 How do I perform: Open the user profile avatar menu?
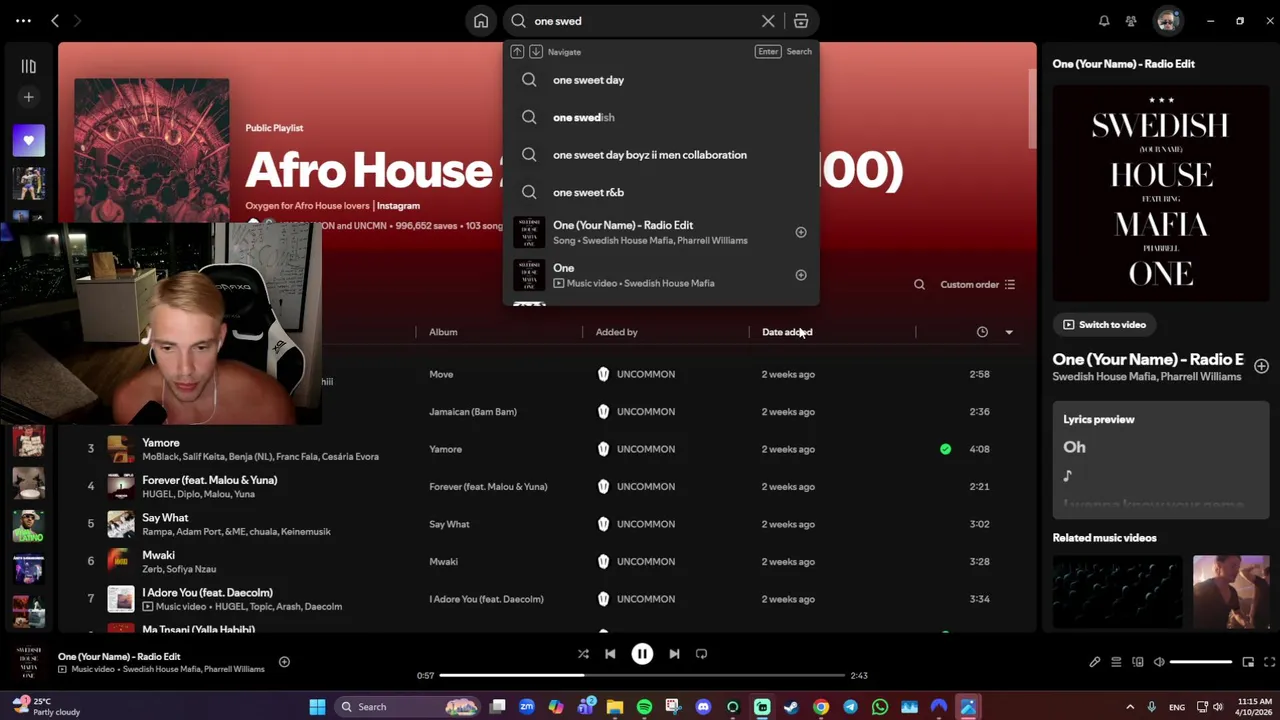tap(1167, 21)
